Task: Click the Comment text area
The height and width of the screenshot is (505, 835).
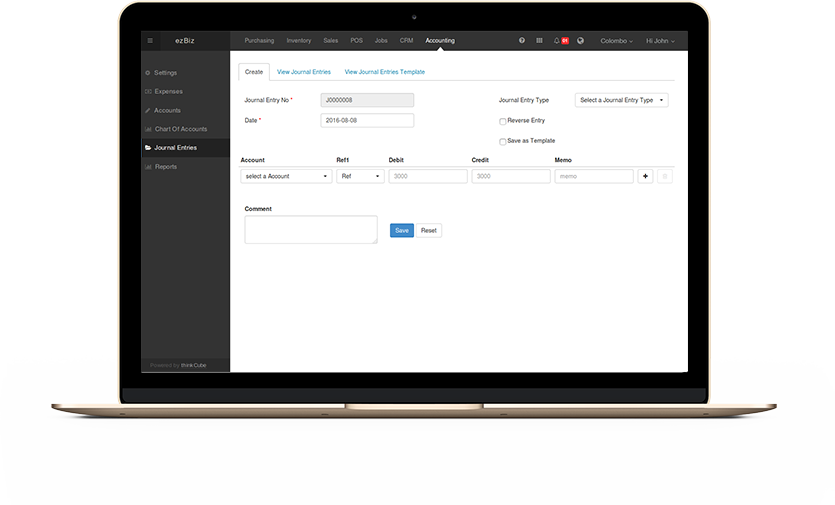Action: [311, 230]
